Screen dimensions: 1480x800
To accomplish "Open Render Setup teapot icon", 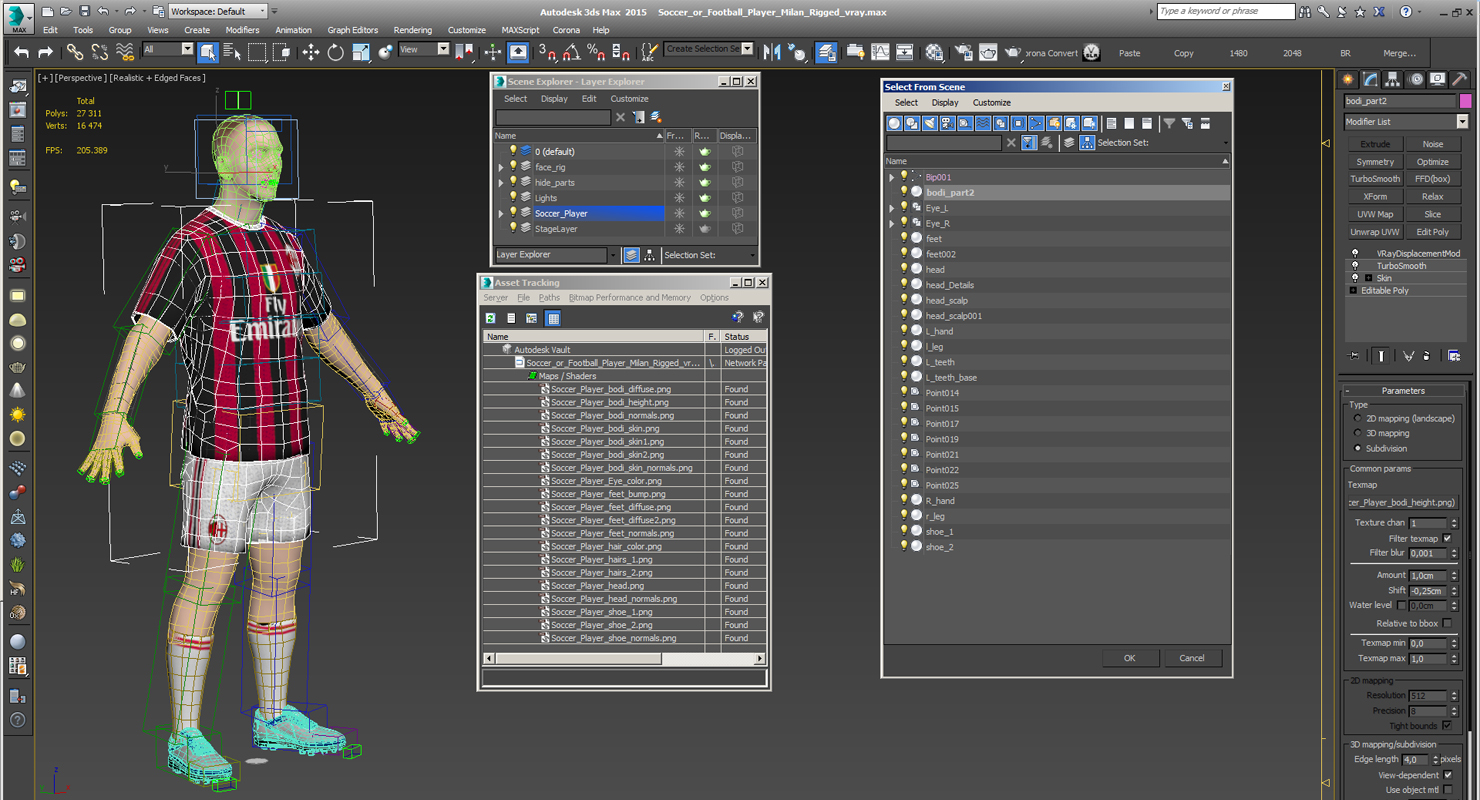I will [963, 52].
